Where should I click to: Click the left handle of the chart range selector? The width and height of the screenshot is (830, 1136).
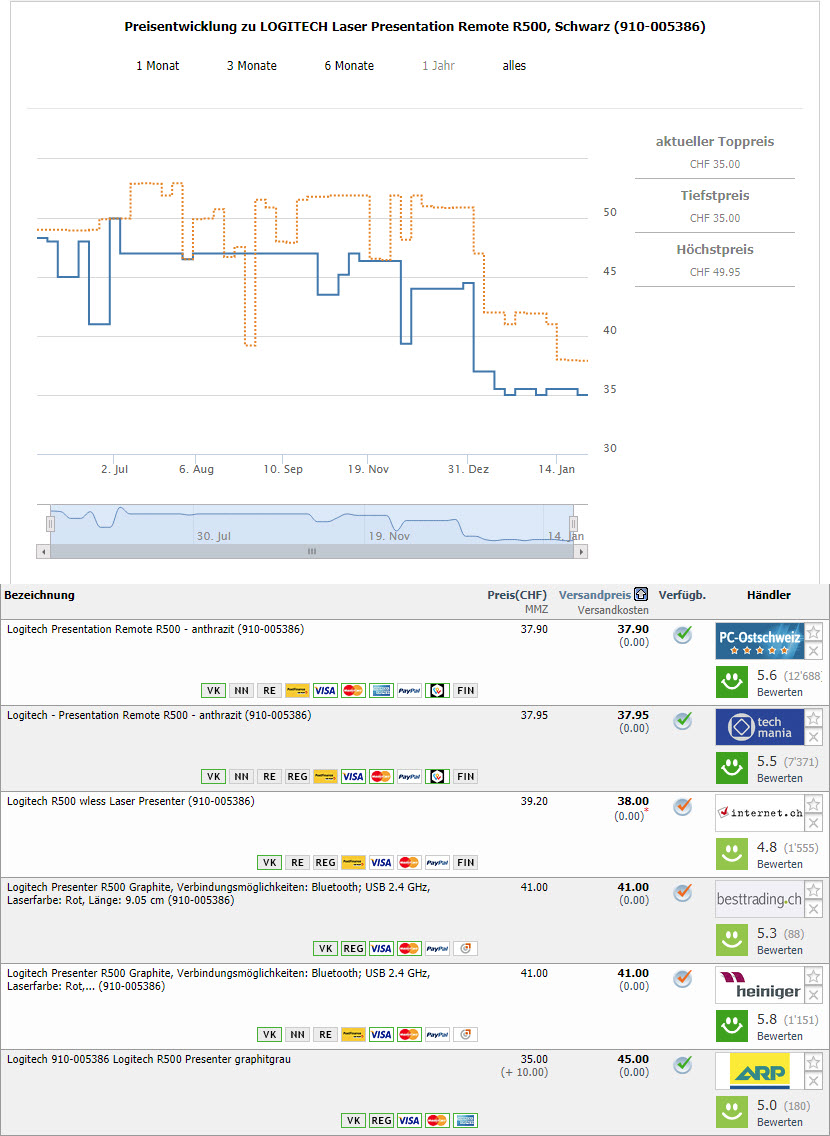[50, 524]
